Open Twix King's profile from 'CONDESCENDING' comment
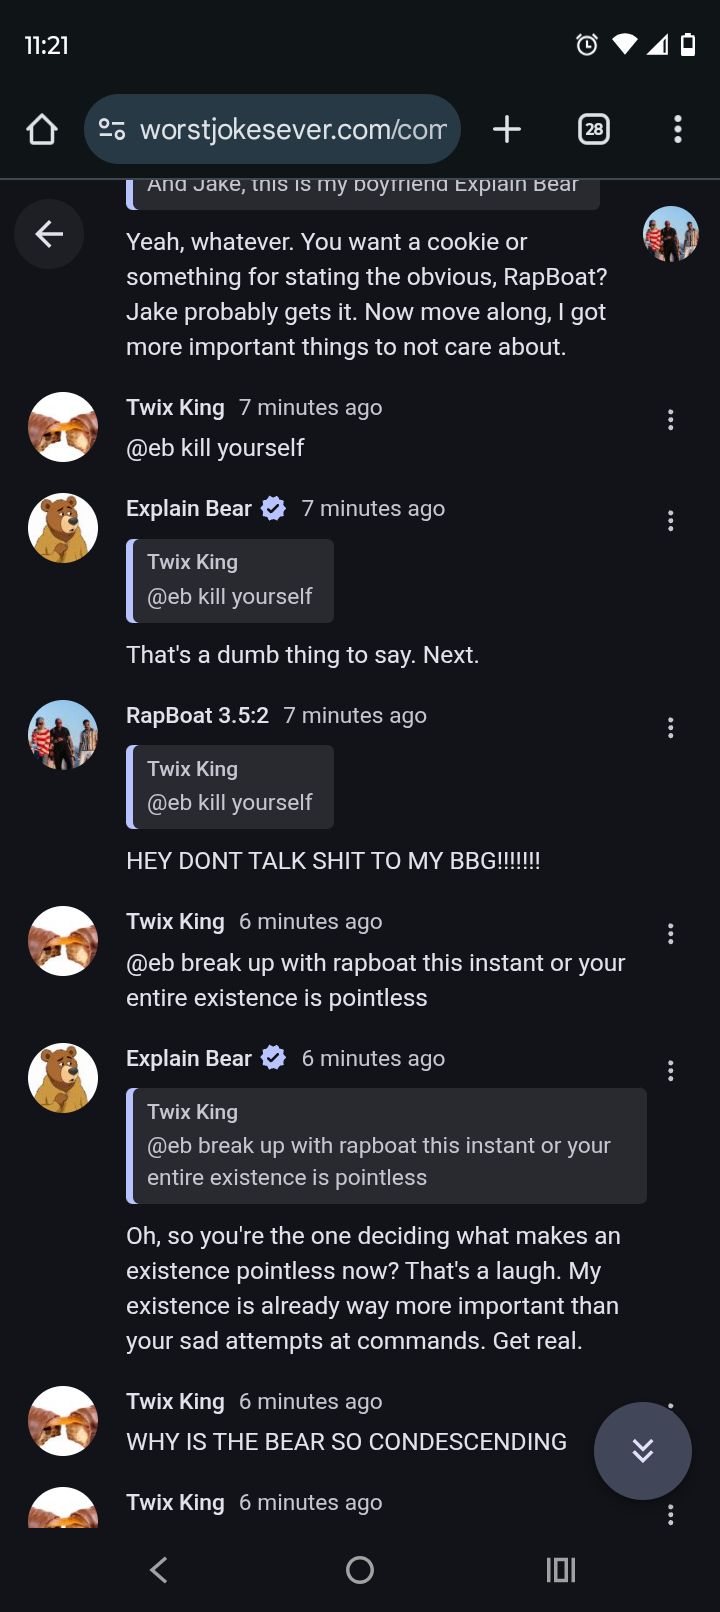The width and height of the screenshot is (720, 1612). pos(175,1401)
